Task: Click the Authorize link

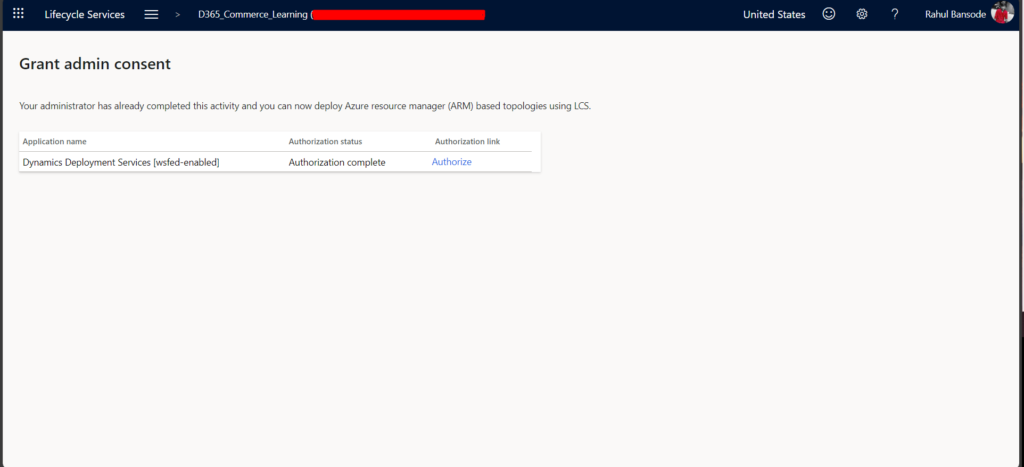Action: [x=451, y=162]
